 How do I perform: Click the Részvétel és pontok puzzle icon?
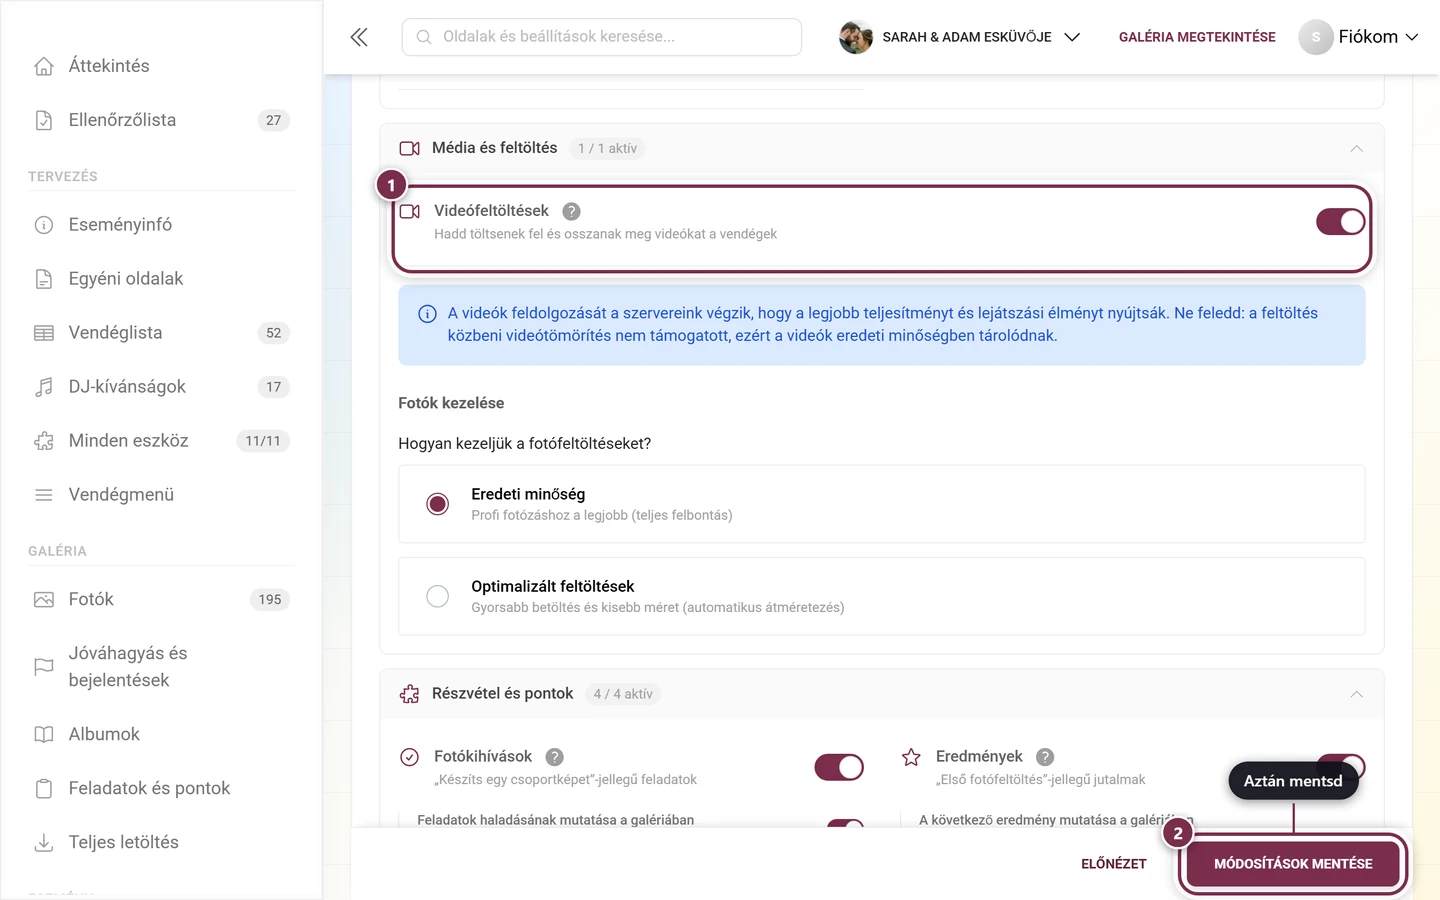pyautogui.click(x=410, y=694)
